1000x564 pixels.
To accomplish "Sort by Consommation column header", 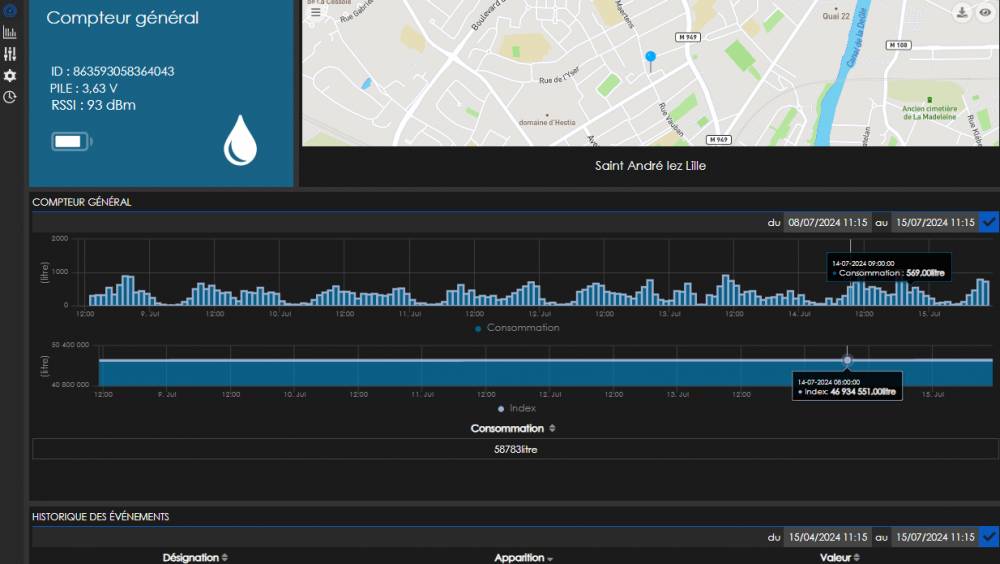I will click(x=513, y=428).
